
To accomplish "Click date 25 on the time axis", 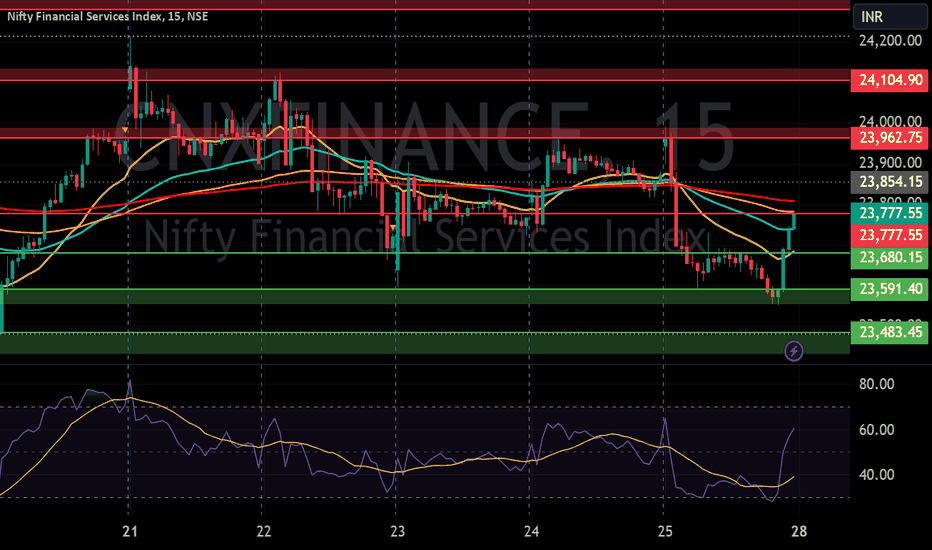I will tap(665, 531).
